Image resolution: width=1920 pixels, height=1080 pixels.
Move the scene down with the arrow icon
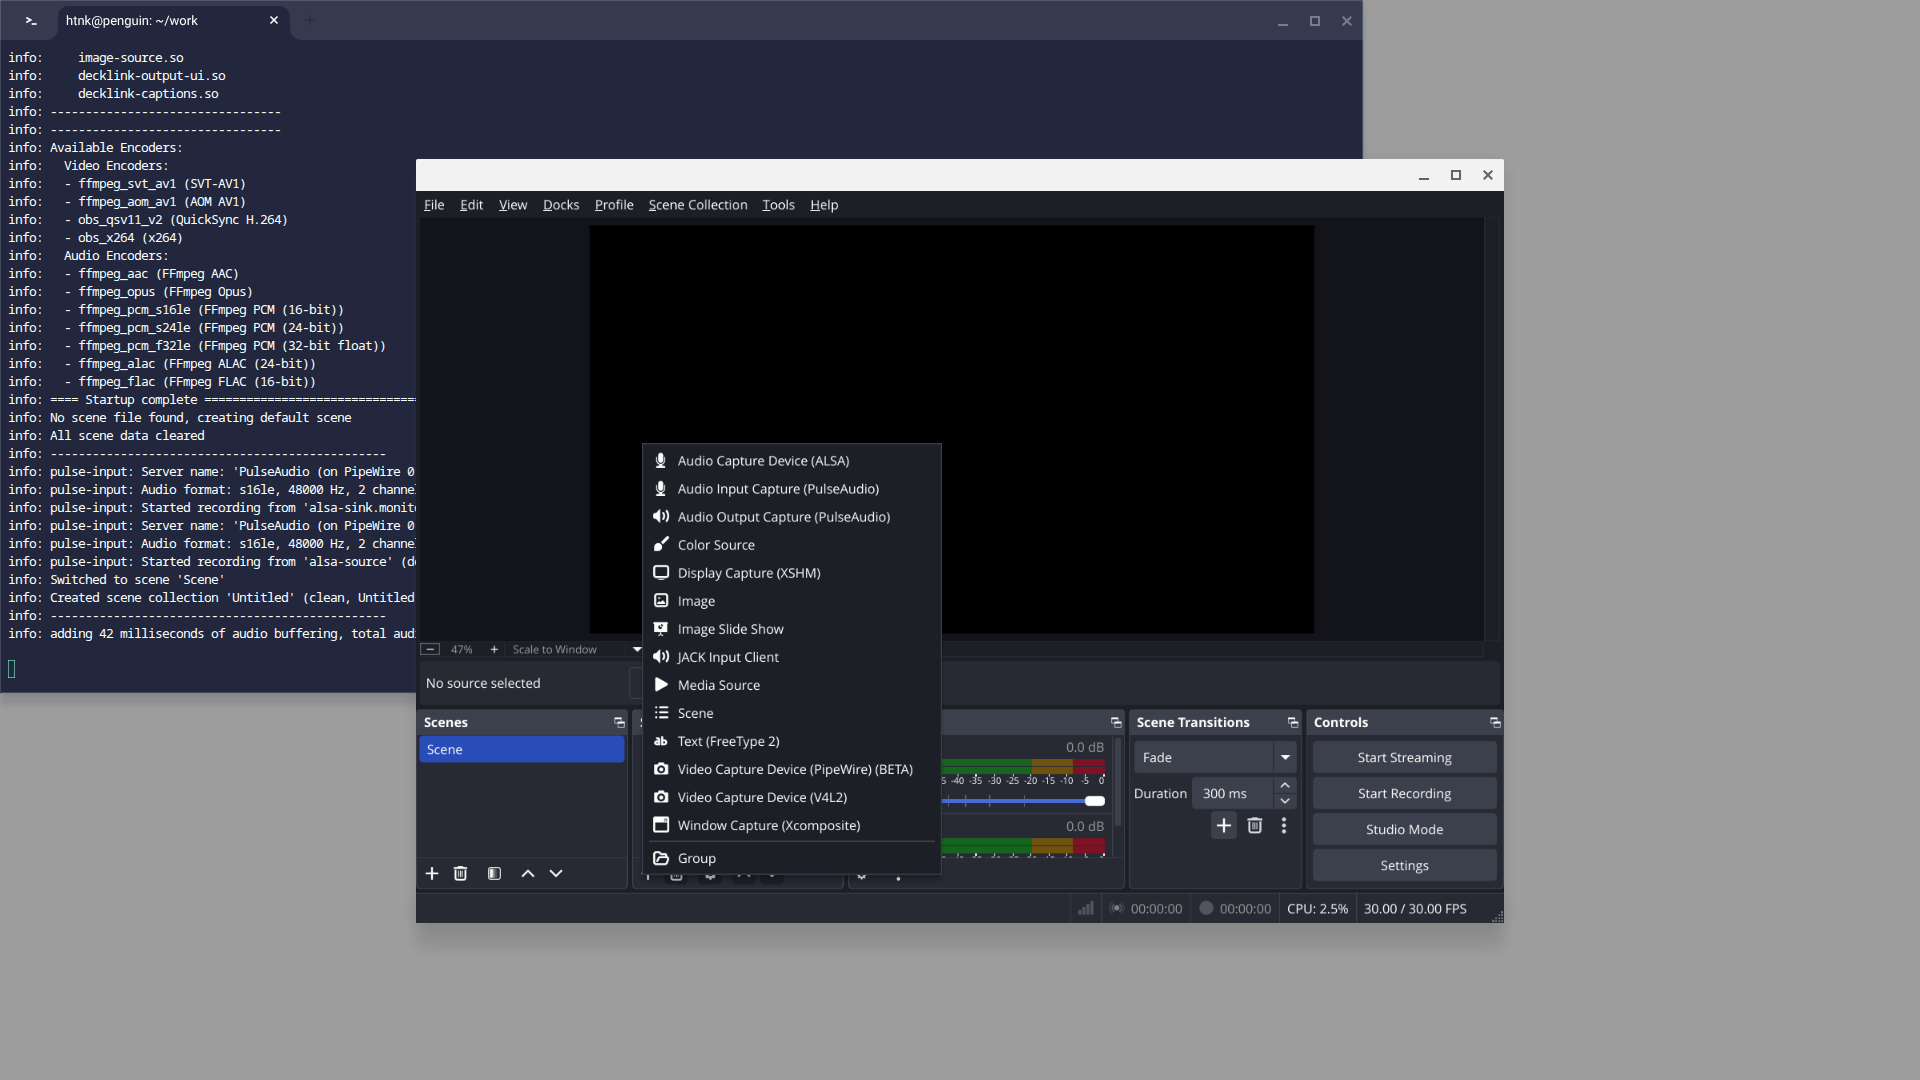coord(556,873)
